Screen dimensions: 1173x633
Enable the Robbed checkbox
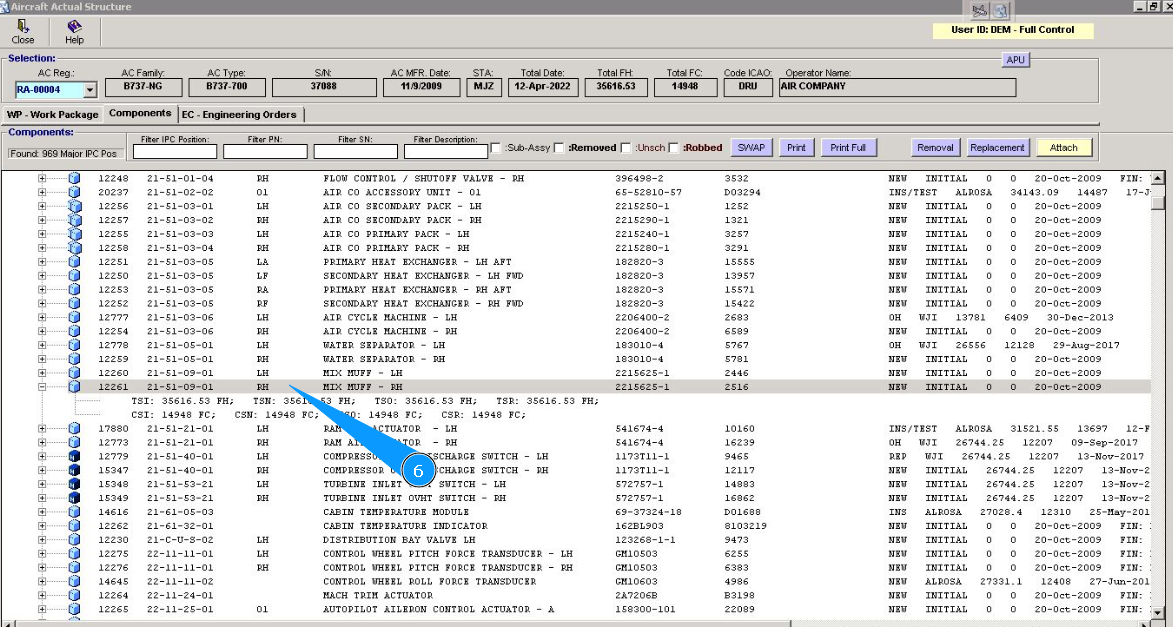673,147
